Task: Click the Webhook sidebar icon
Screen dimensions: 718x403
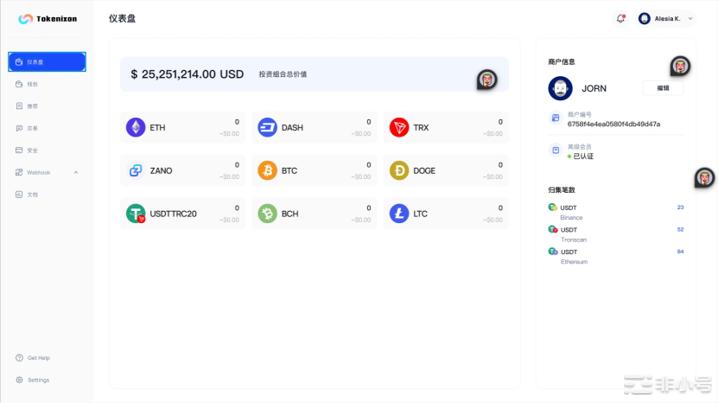Action: (19, 172)
